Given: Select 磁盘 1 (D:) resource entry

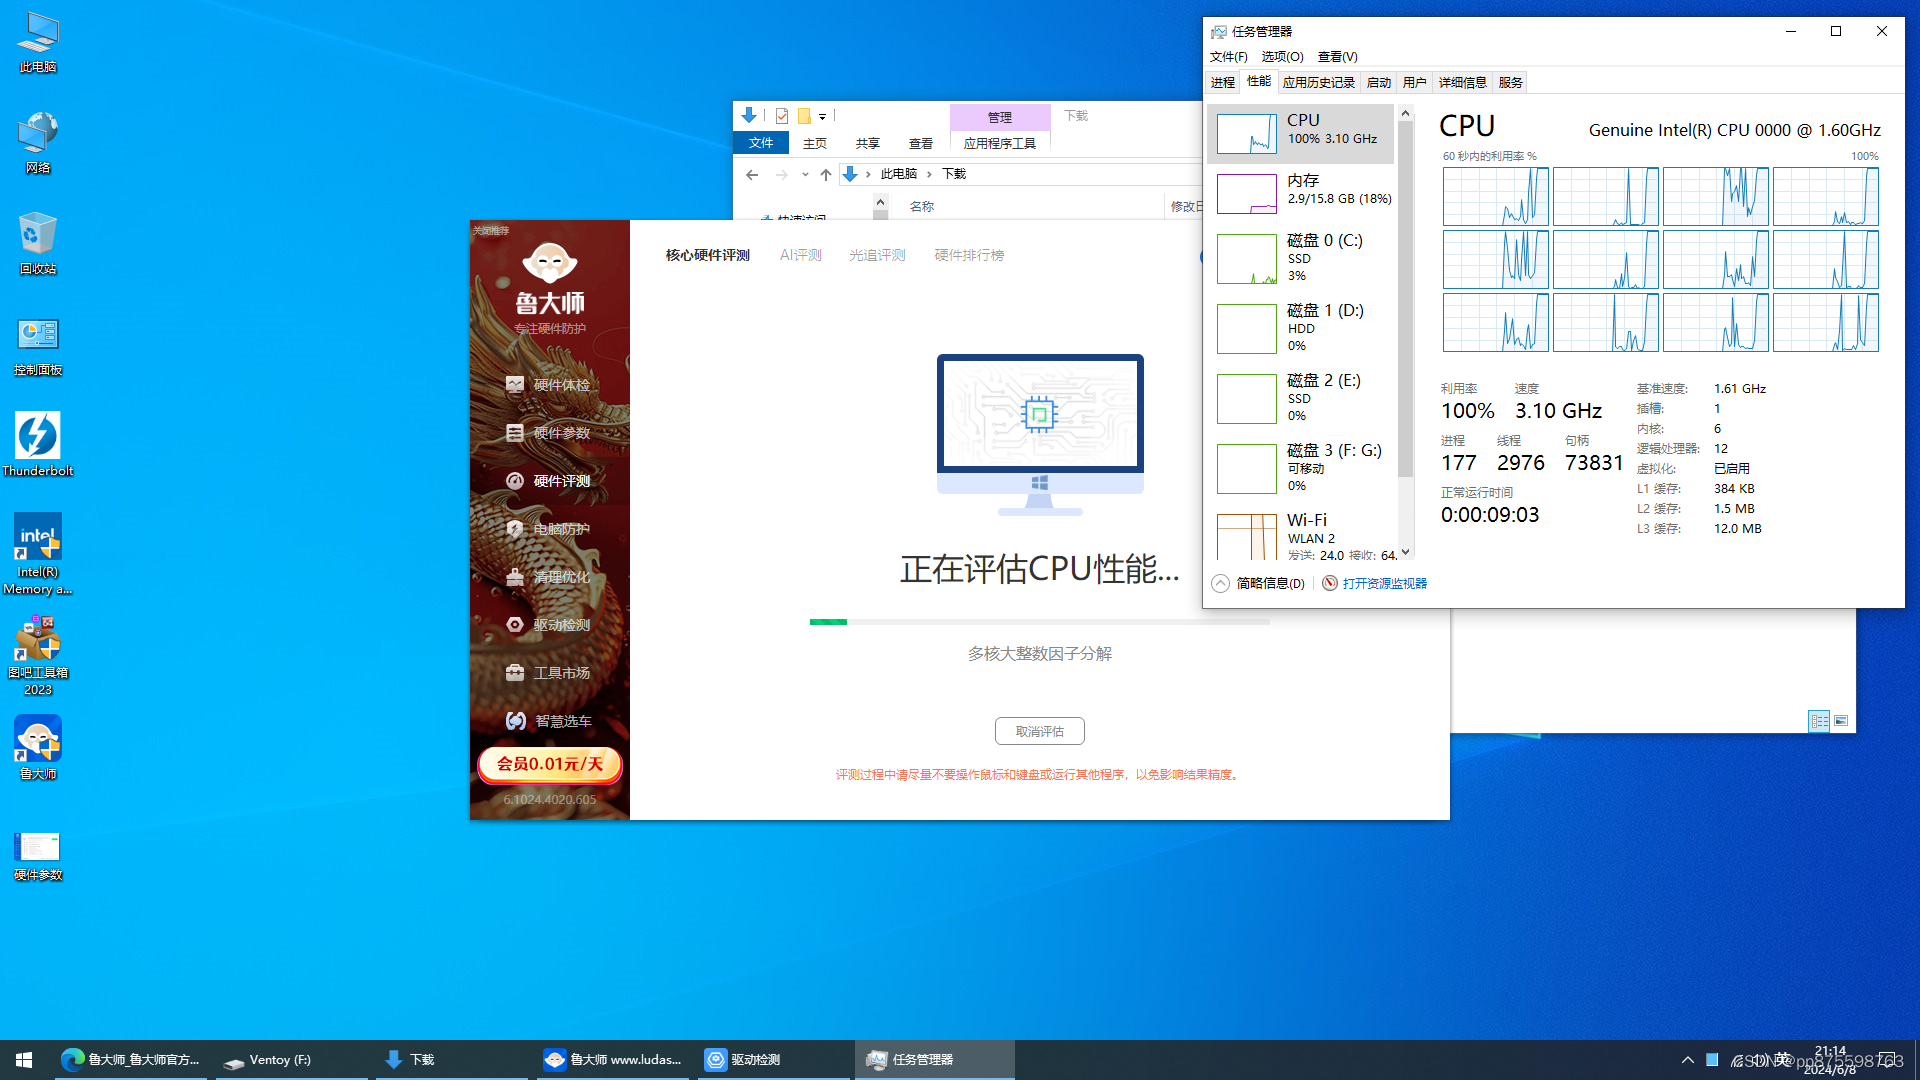Looking at the screenshot, I should (x=1301, y=328).
